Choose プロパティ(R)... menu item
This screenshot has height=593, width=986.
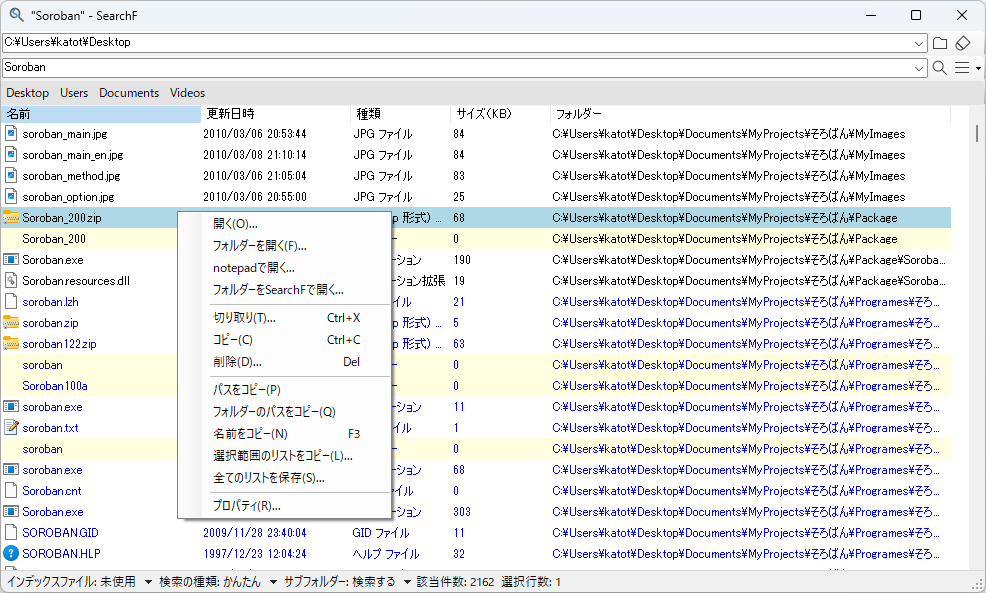284,506
